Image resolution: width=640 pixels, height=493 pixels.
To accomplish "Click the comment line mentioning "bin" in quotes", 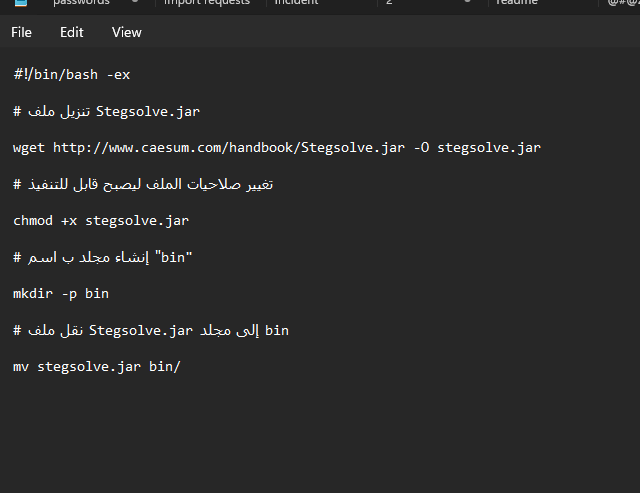I will tap(102, 258).
